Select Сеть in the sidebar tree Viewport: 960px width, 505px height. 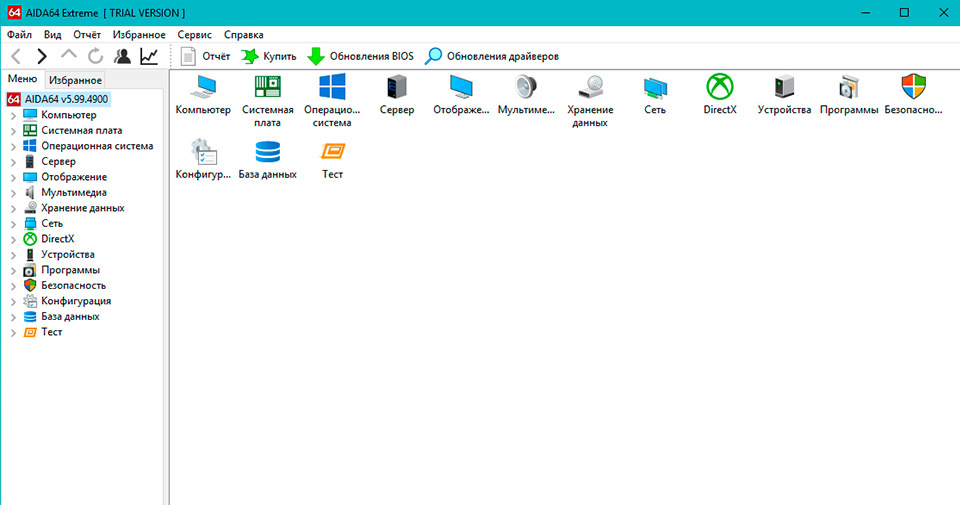coord(43,223)
